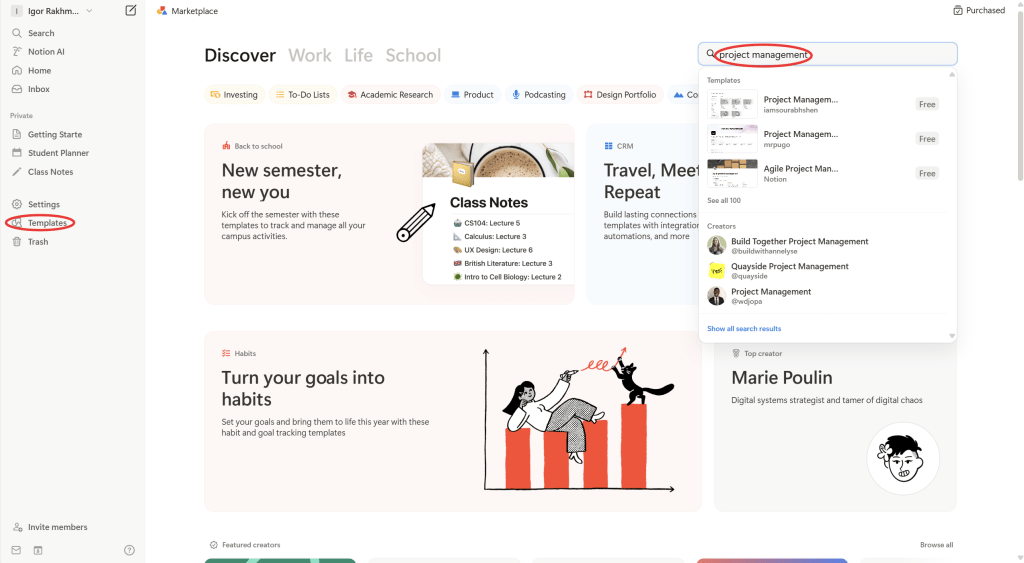Viewport: 1024px width, 563px height.
Task: Expand the Igor Rakhm workspace switcher
Action: click(55, 11)
